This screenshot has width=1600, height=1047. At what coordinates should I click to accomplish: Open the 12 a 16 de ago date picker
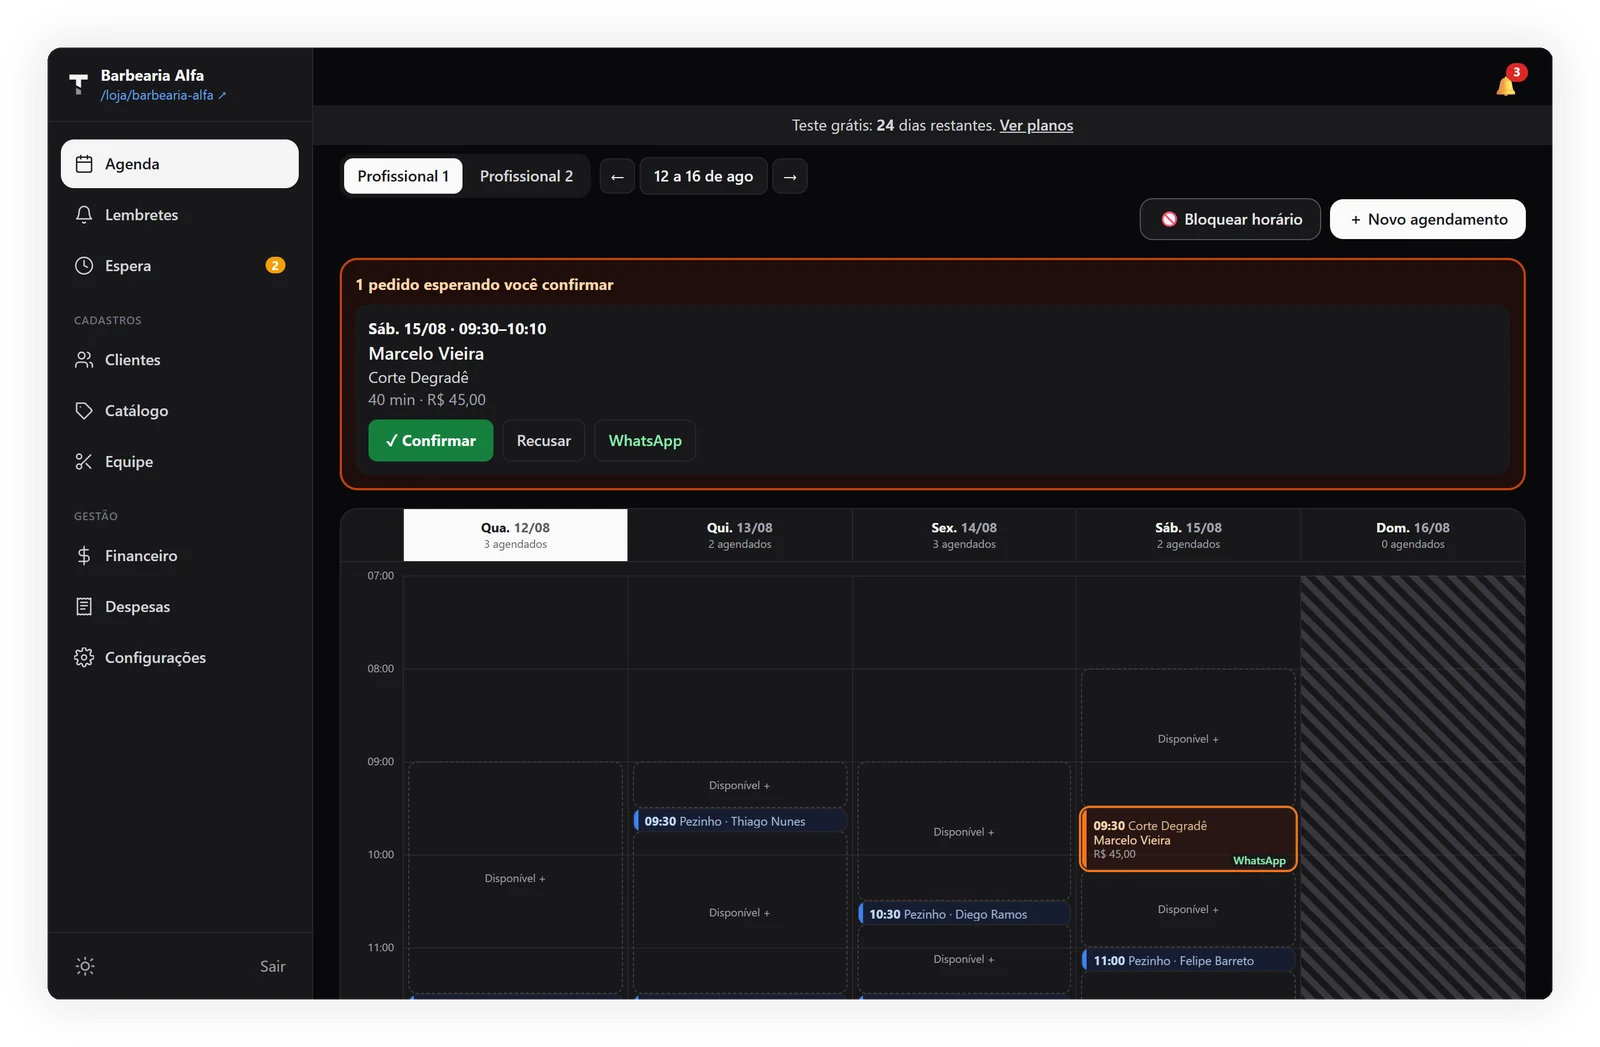coord(703,176)
